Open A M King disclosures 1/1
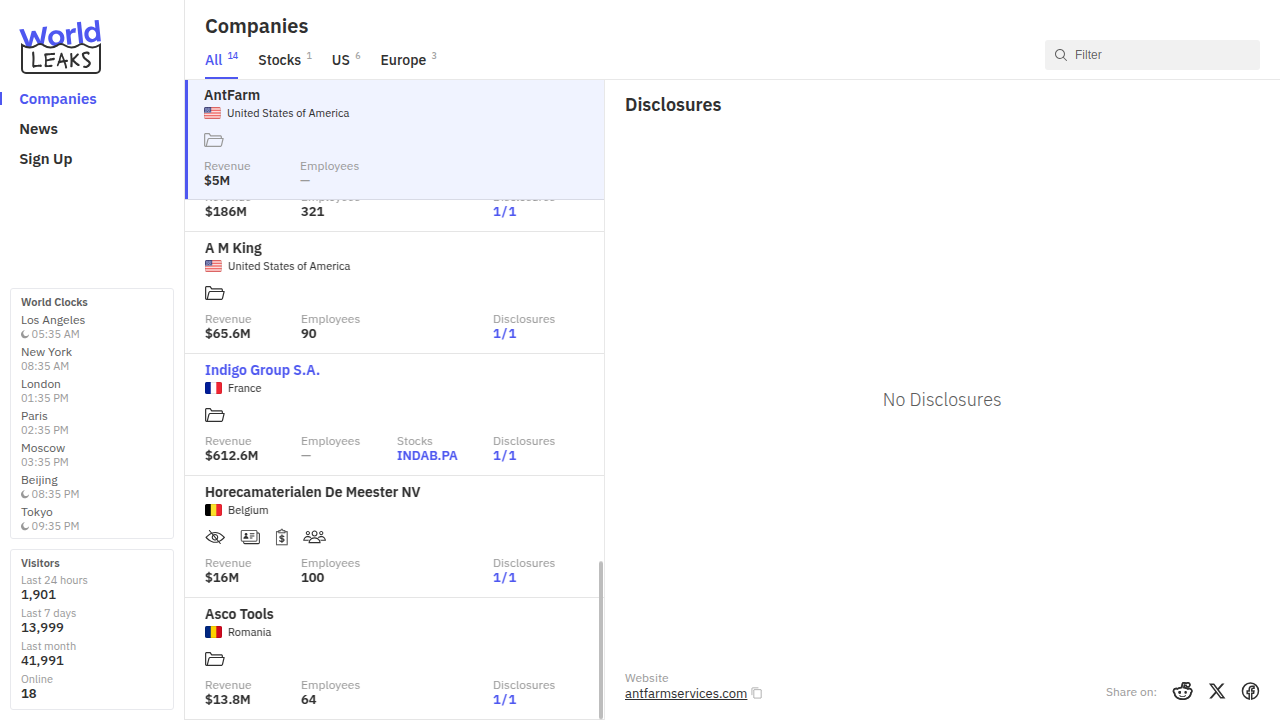 [x=505, y=334]
